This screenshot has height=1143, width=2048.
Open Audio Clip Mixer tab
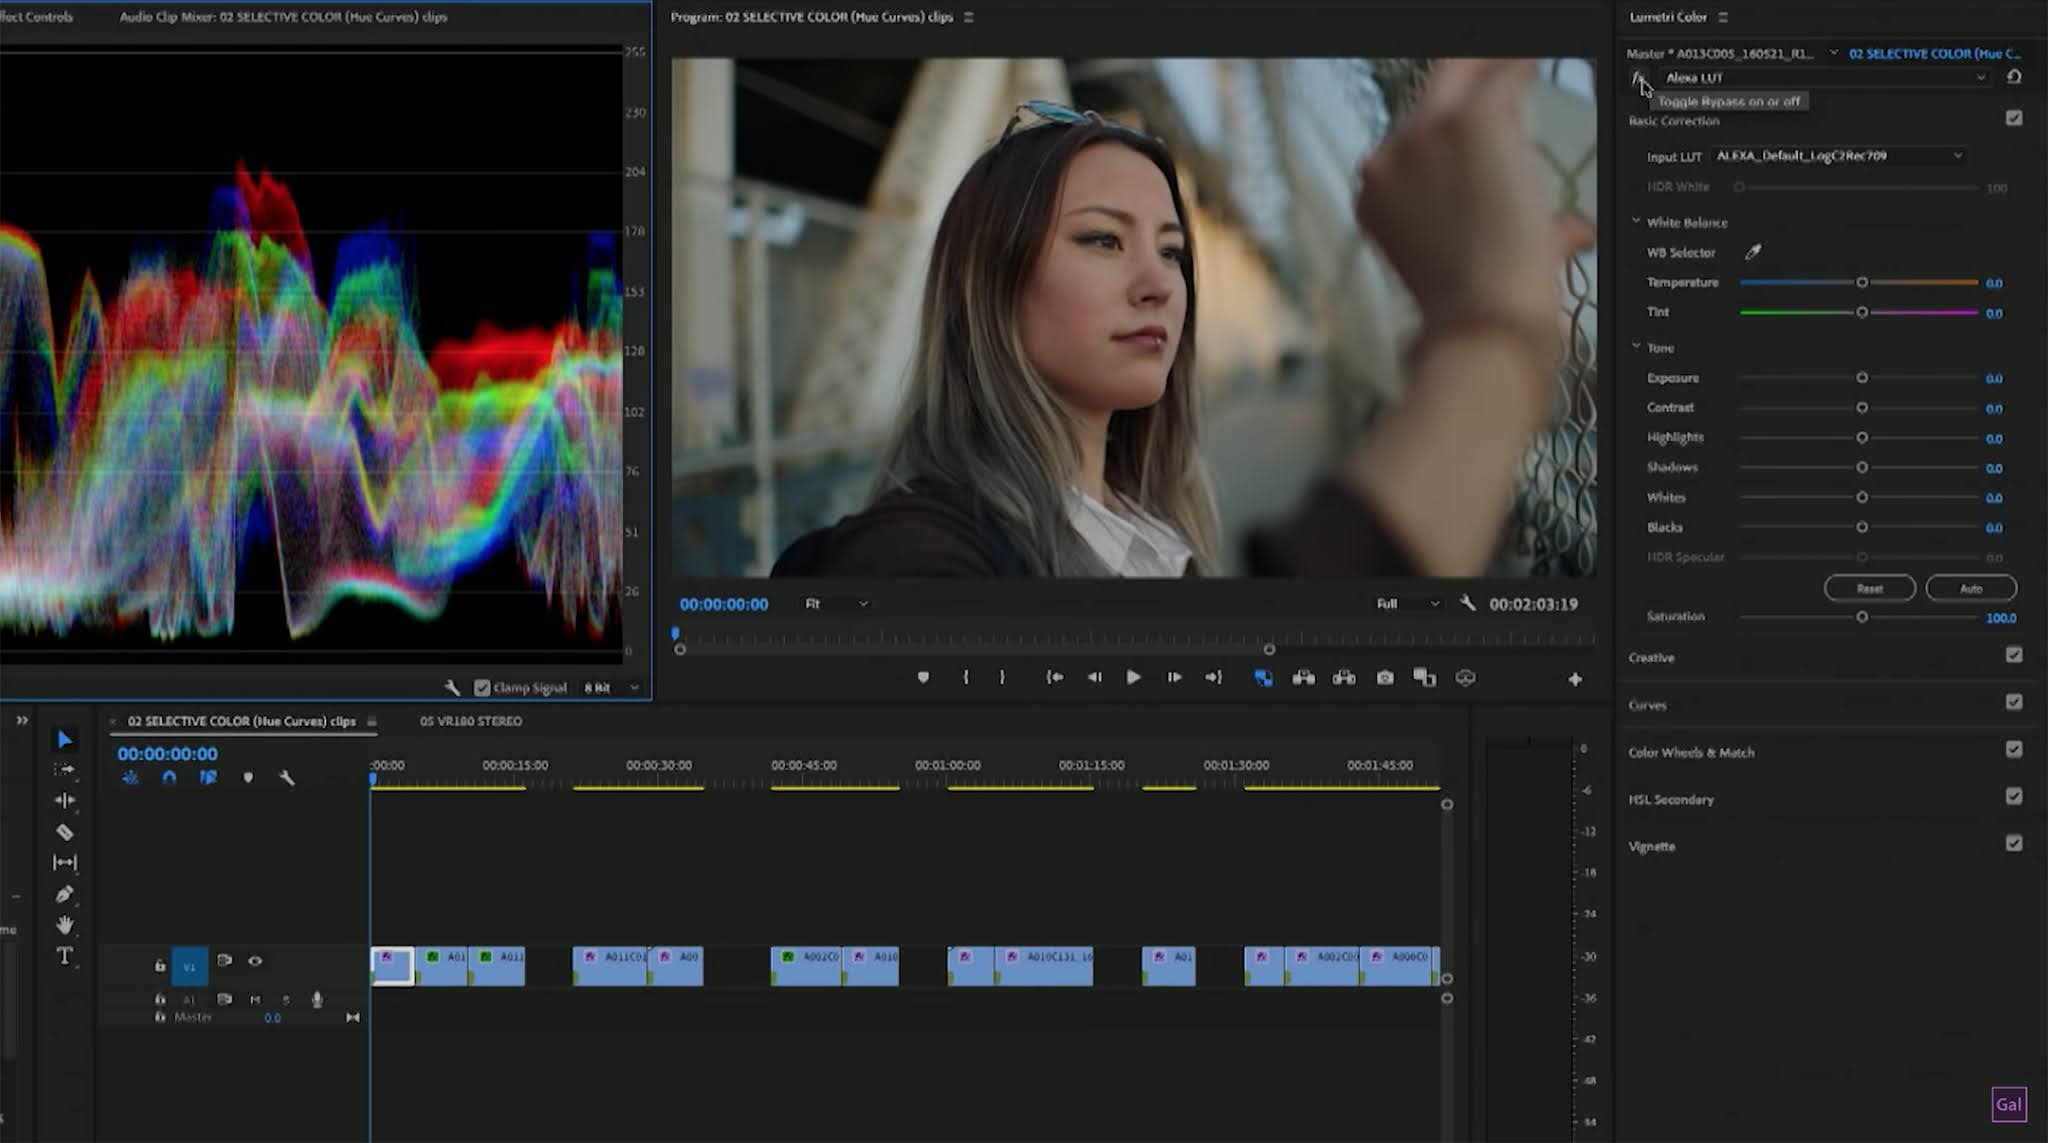tap(283, 17)
